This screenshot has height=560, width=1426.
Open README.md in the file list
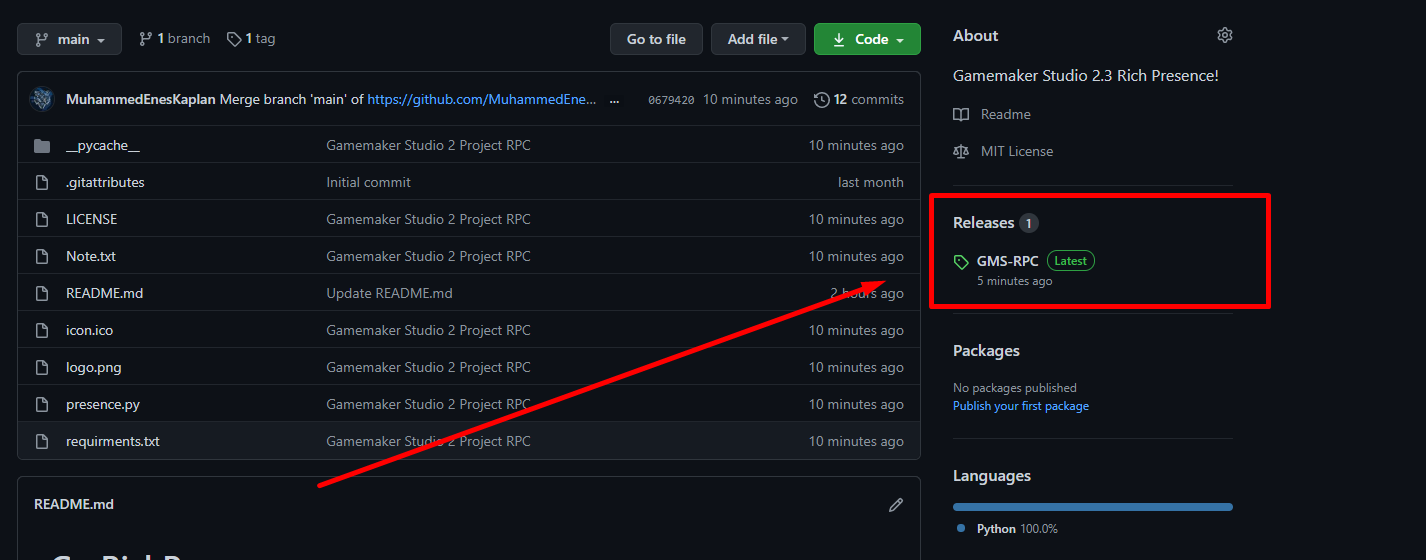pyautogui.click(x=104, y=293)
